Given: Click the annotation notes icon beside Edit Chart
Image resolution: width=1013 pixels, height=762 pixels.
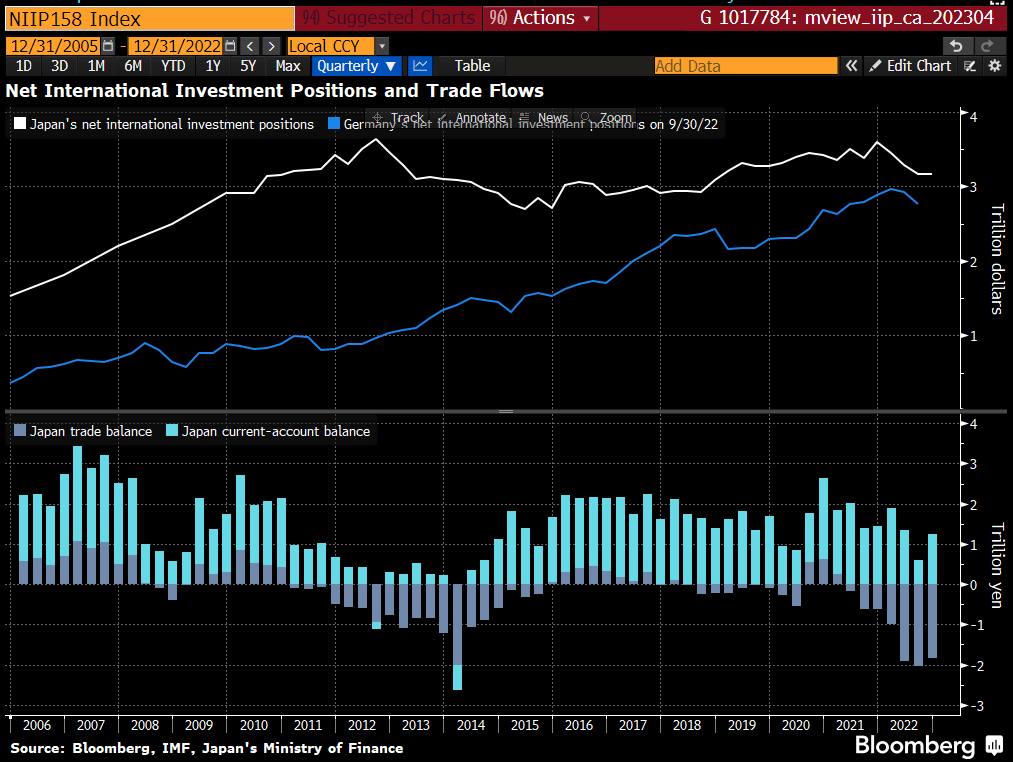Looking at the screenshot, I should pos(970,66).
